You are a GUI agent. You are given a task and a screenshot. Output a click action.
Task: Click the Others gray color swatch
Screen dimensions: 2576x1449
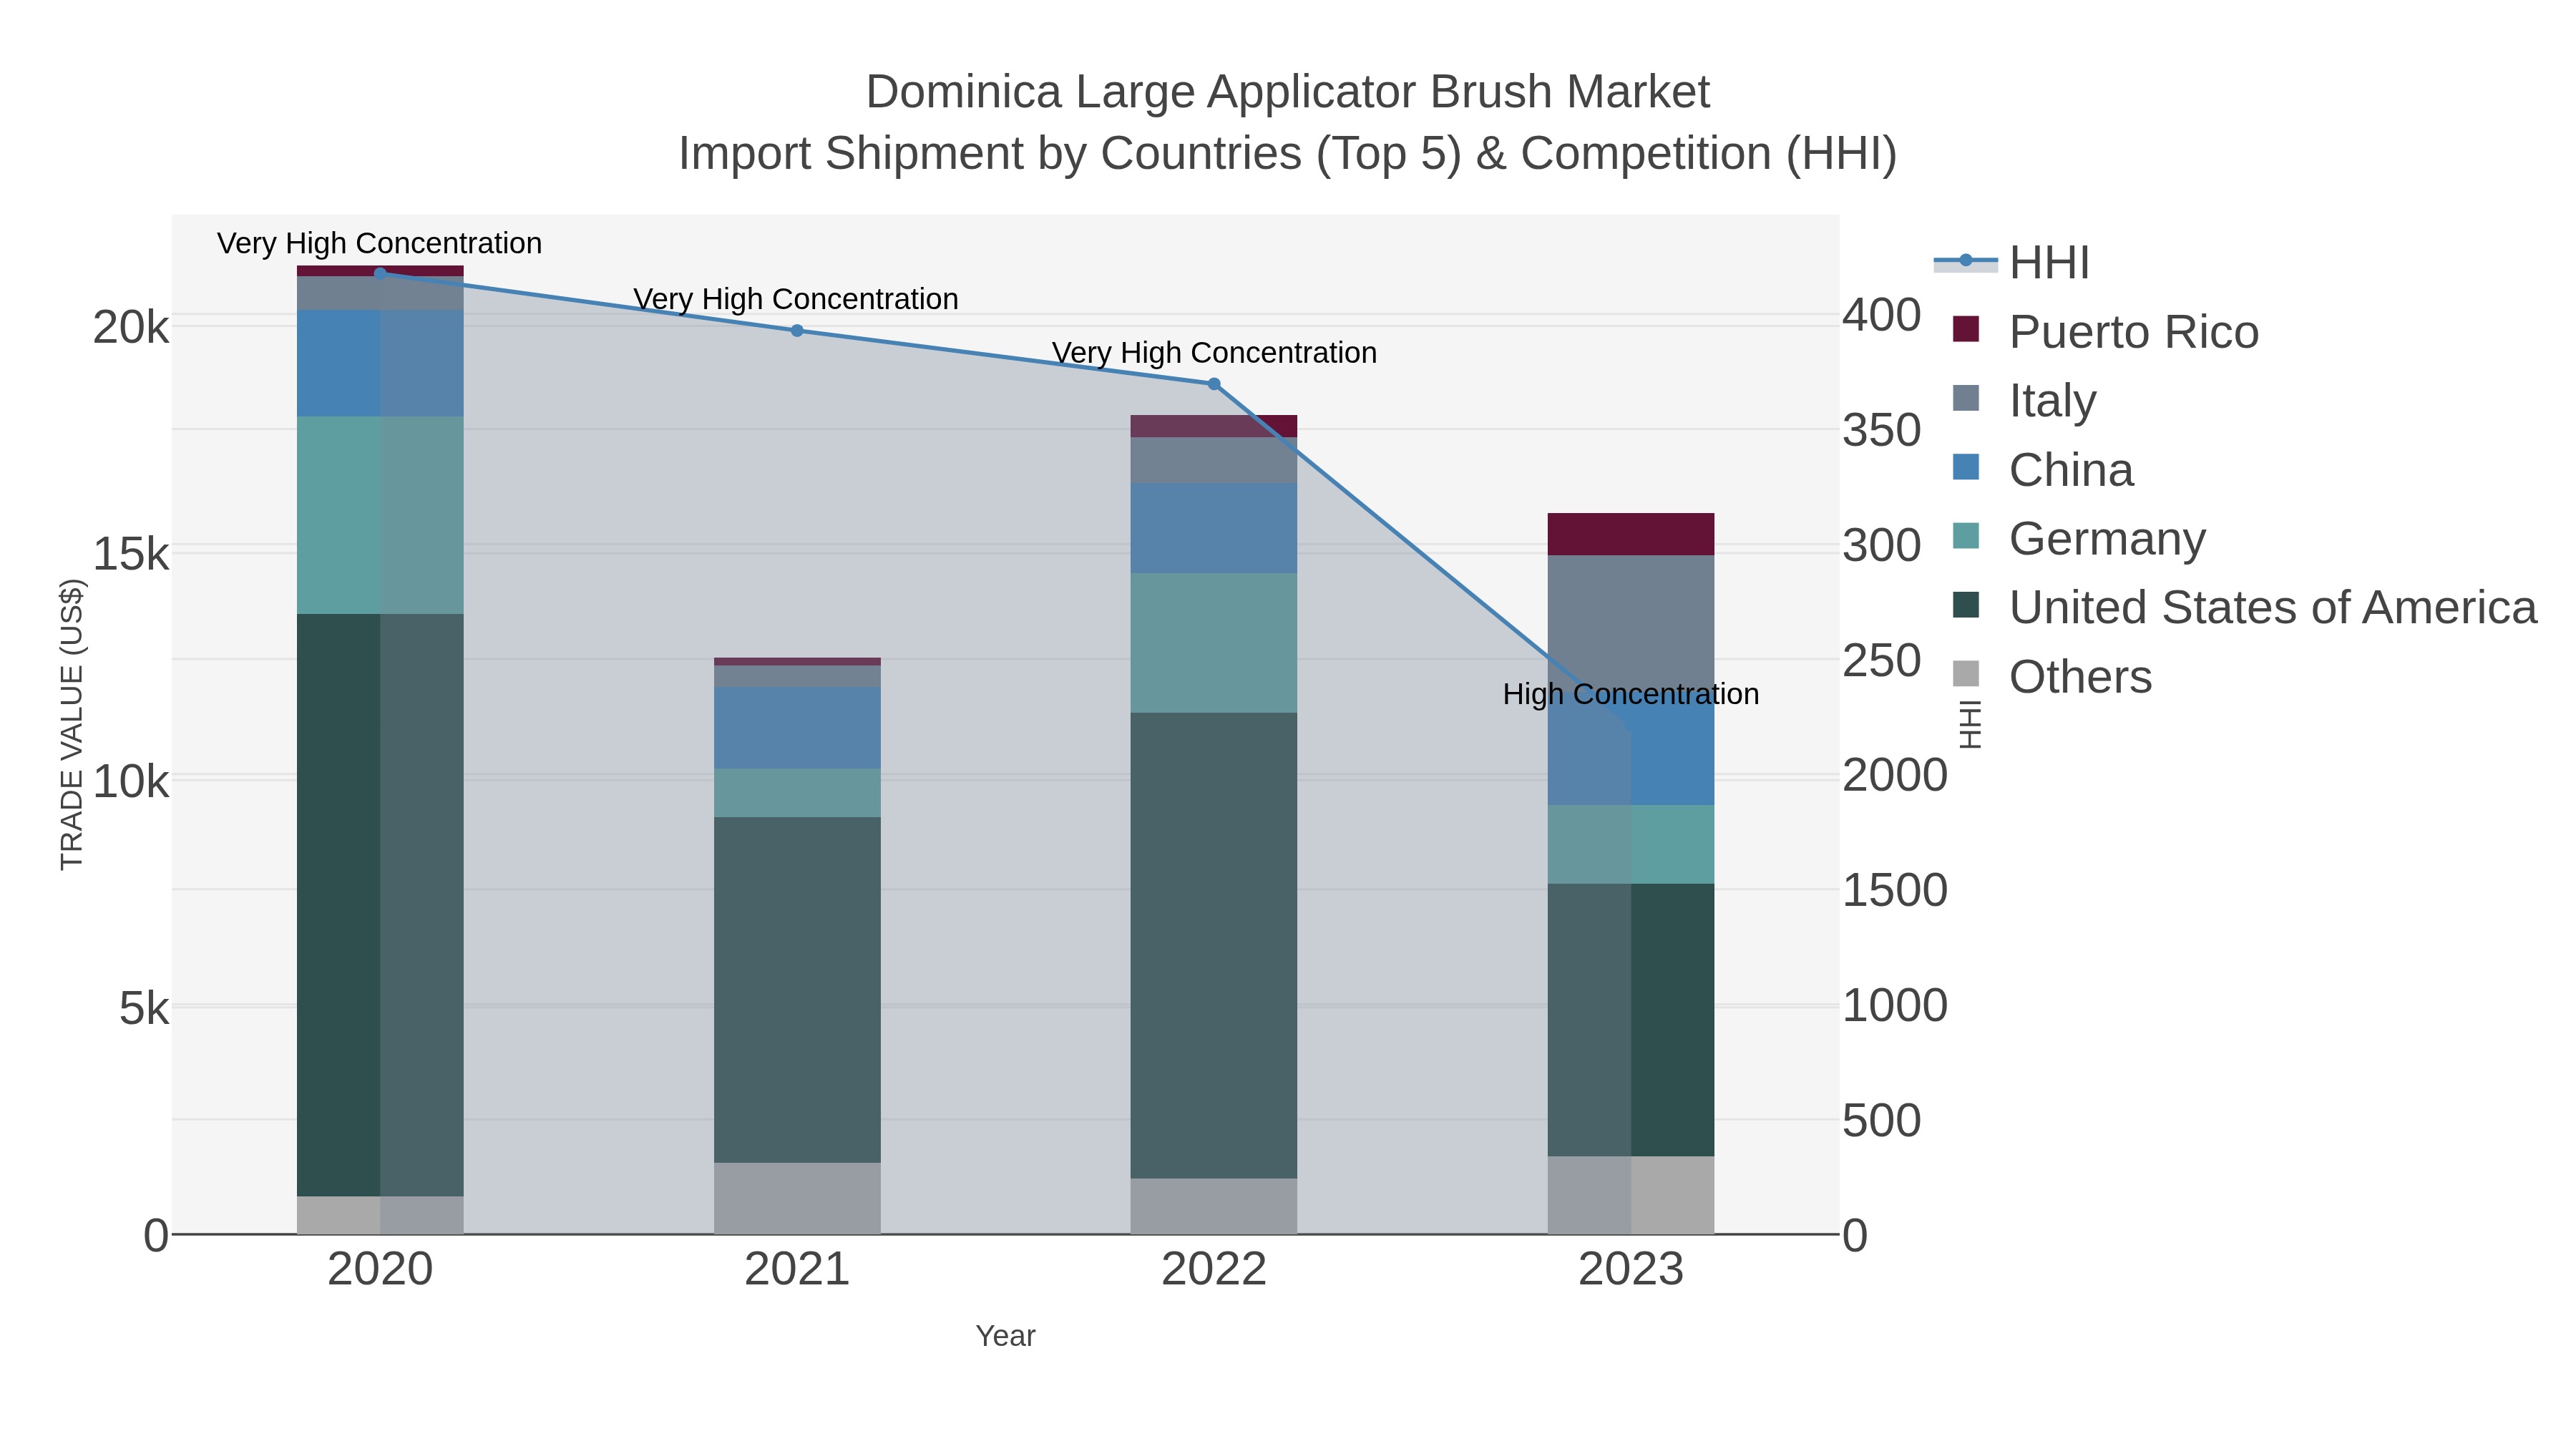point(1966,674)
